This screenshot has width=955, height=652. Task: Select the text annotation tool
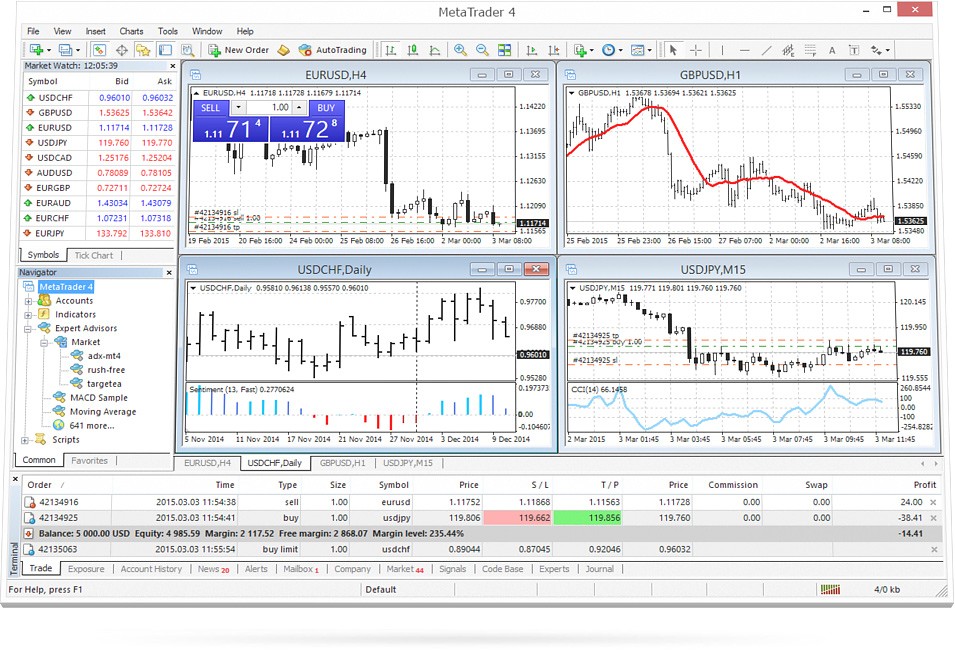(831, 49)
